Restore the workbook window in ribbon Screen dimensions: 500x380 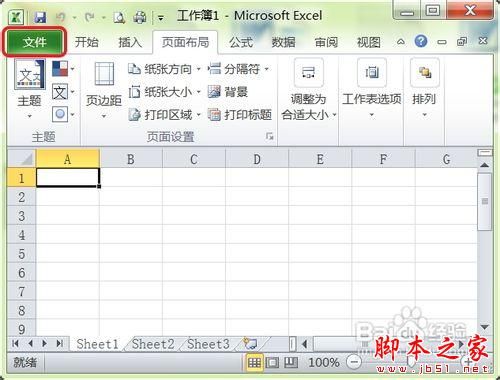(x=462, y=42)
